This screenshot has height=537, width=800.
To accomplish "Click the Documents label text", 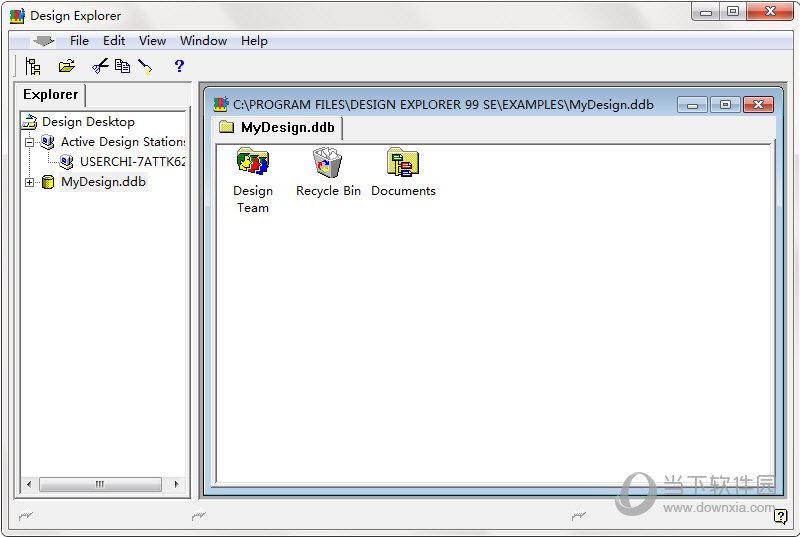I will pyautogui.click(x=403, y=191).
